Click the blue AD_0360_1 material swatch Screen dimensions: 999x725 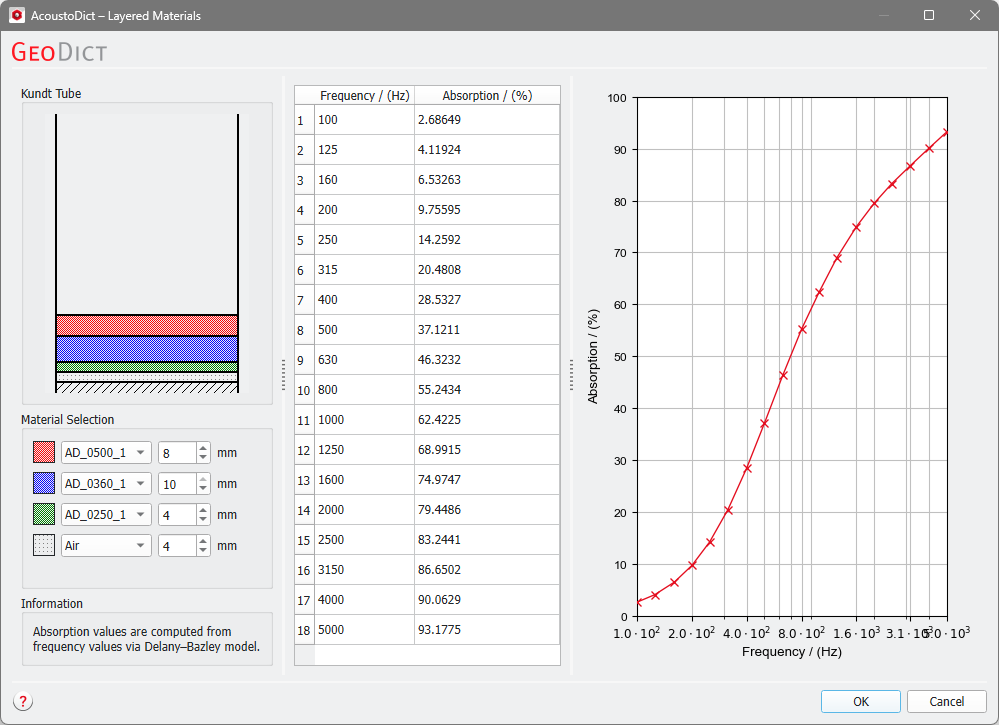43,484
